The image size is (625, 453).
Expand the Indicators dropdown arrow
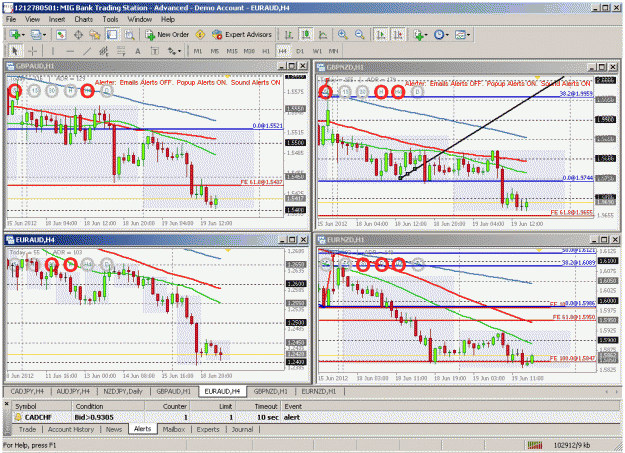click(426, 35)
